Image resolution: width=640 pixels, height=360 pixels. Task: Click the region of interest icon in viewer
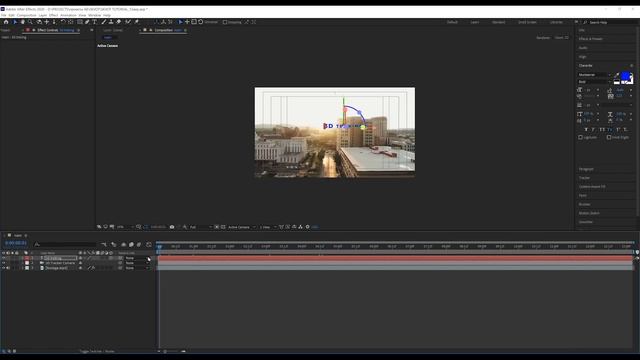tap(217, 227)
